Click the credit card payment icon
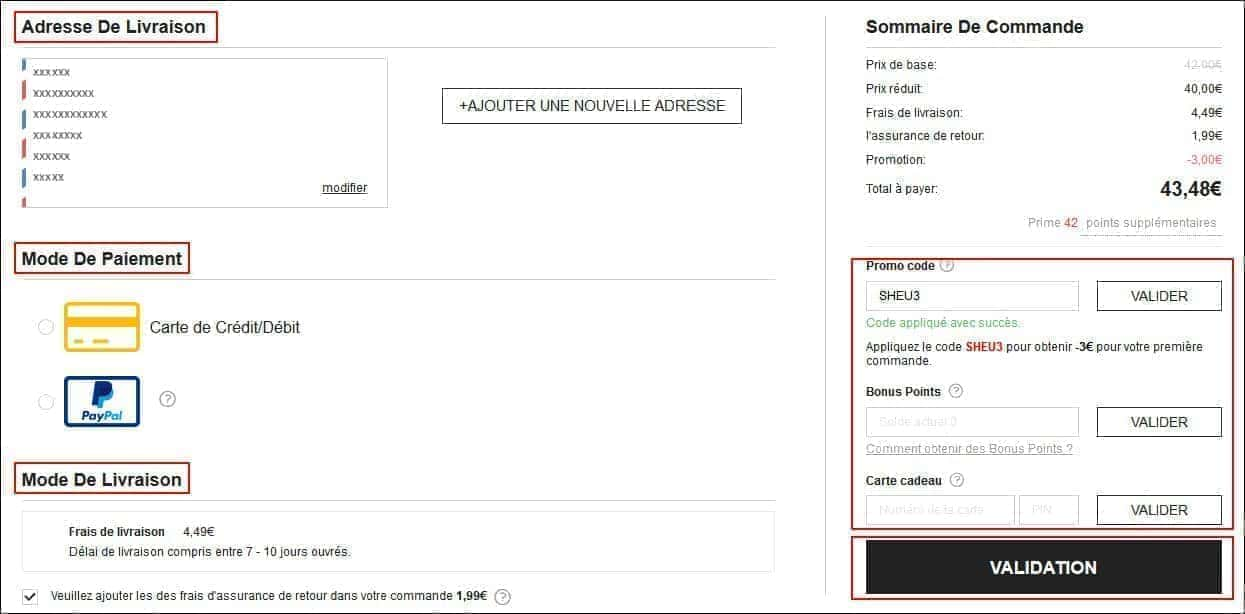The image size is (1245, 614). click(x=102, y=327)
